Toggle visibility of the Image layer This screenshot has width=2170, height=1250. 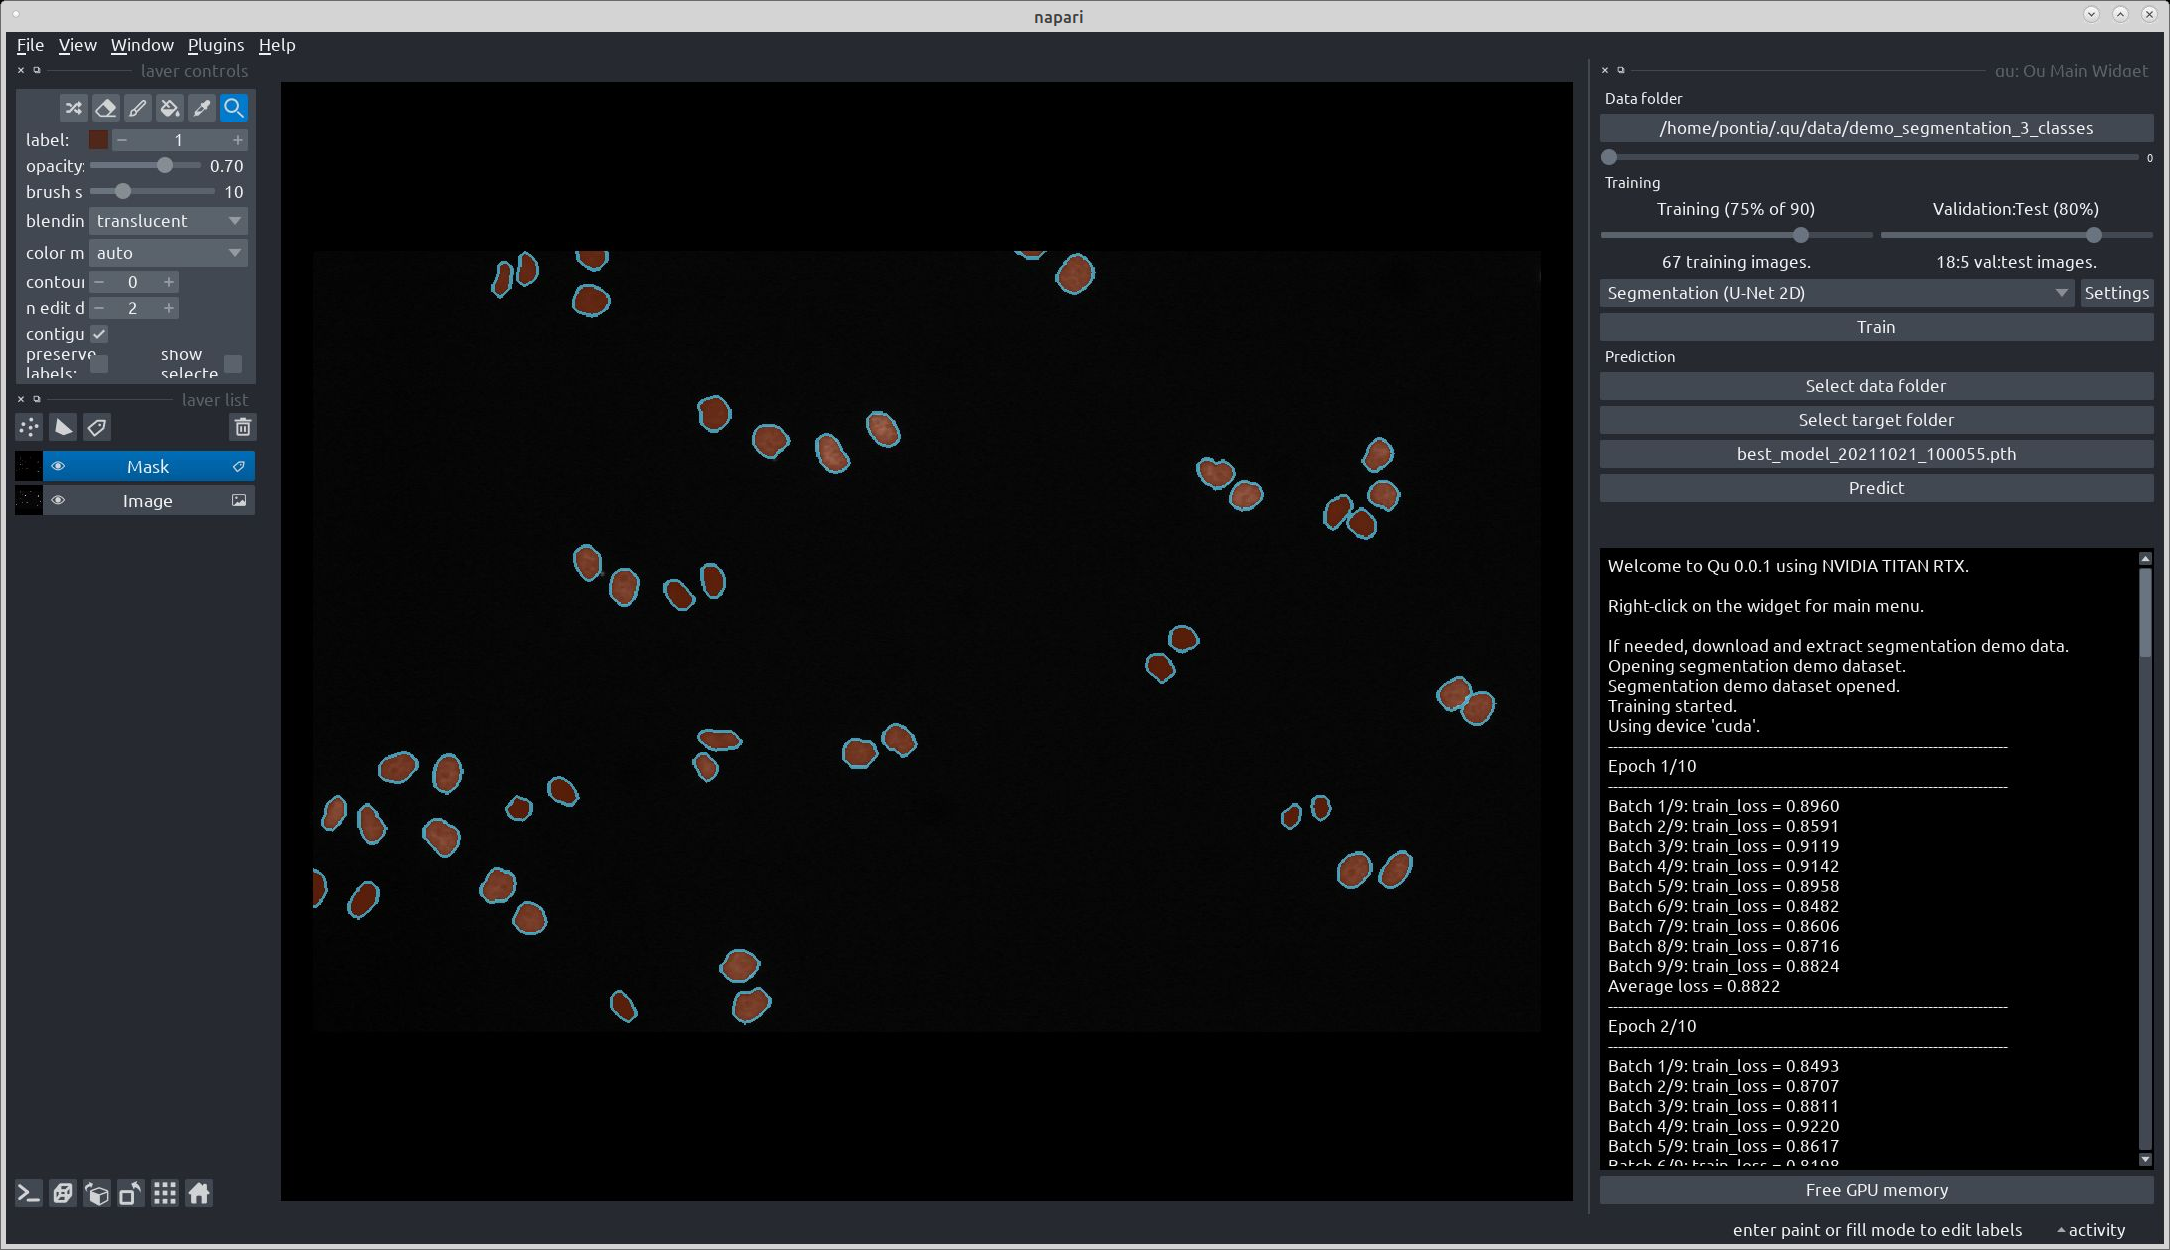pyautogui.click(x=58, y=501)
